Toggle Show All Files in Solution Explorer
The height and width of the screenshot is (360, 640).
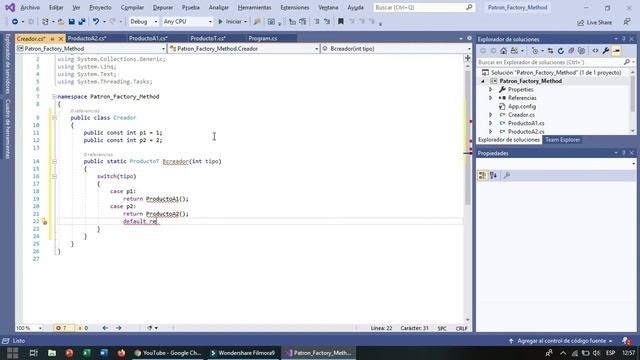(581, 51)
